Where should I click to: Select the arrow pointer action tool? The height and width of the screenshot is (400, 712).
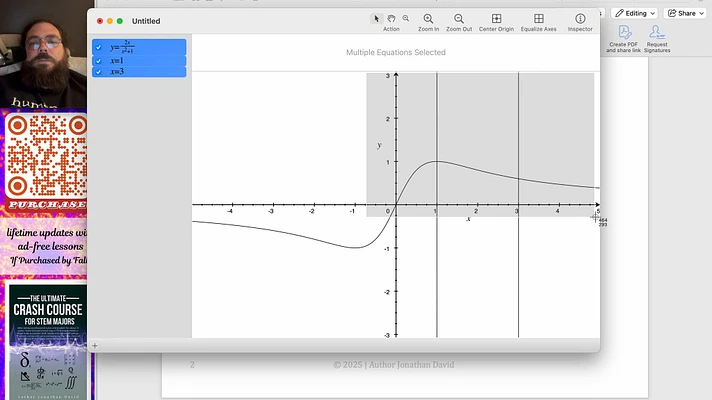pos(376,19)
